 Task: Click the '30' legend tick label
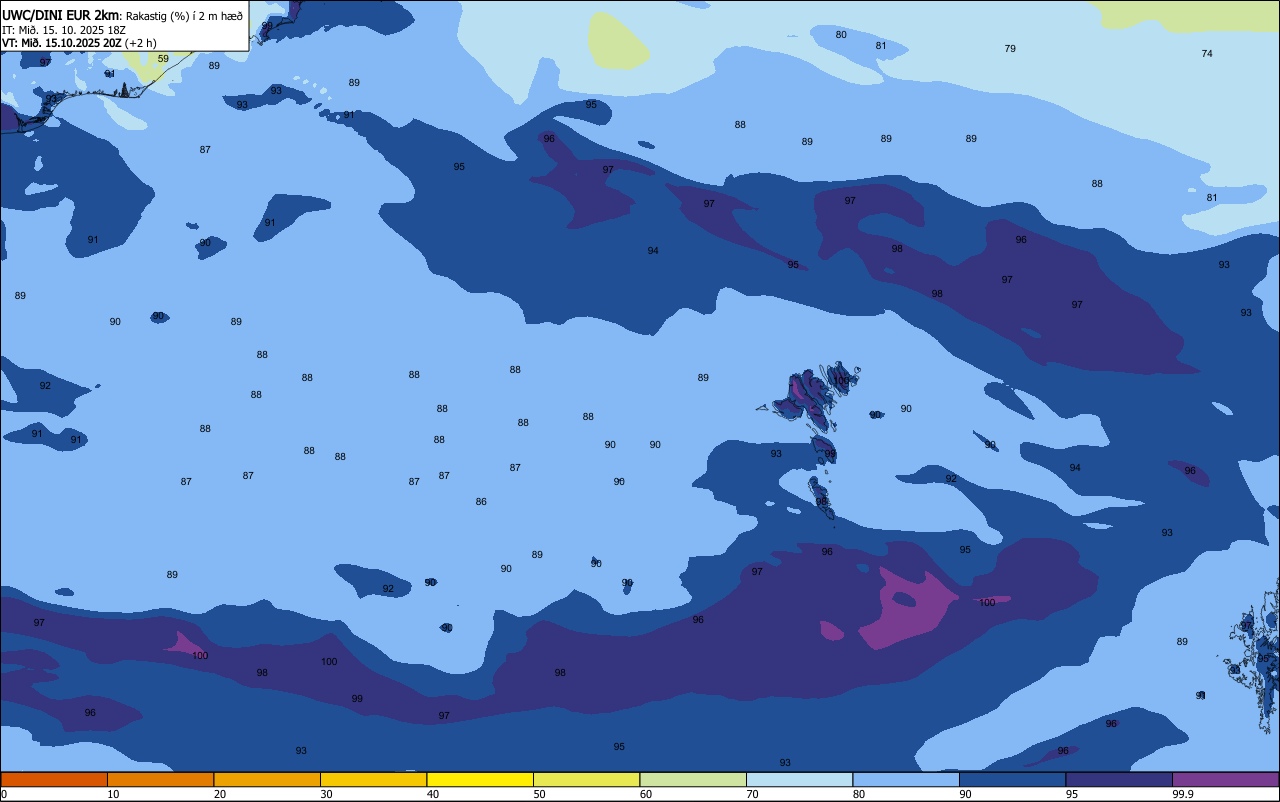pos(326,794)
